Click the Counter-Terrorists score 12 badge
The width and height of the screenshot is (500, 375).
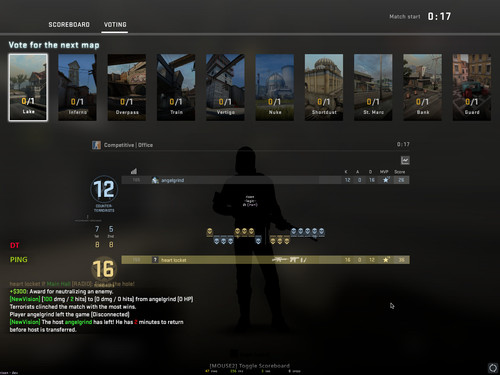point(104,189)
